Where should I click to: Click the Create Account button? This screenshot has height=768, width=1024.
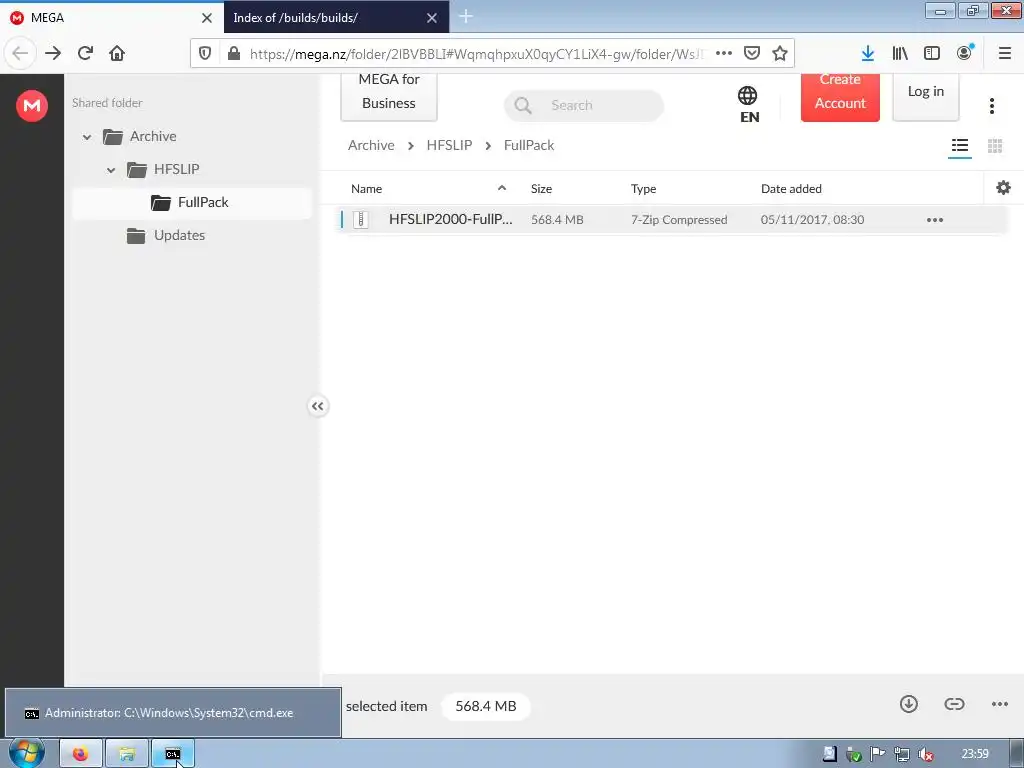click(840, 96)
